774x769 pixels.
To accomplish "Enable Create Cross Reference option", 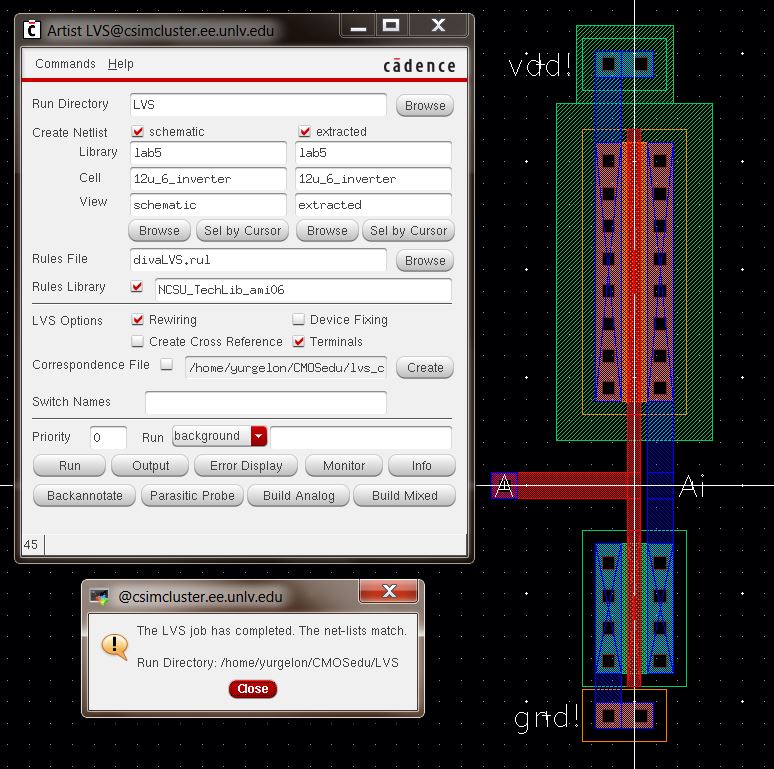I will tap(138, 341).
